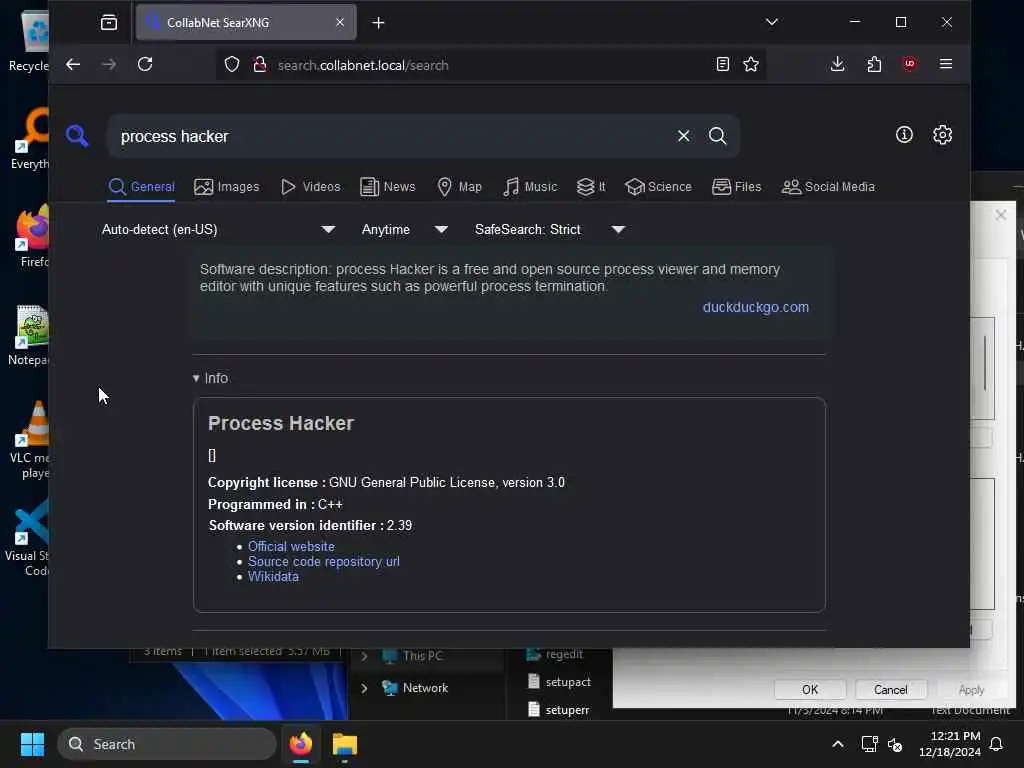Viewport: 1024px width, 768px height.
Task: Open SearXNG preferences gear
Action: click(x=942, y=135)
